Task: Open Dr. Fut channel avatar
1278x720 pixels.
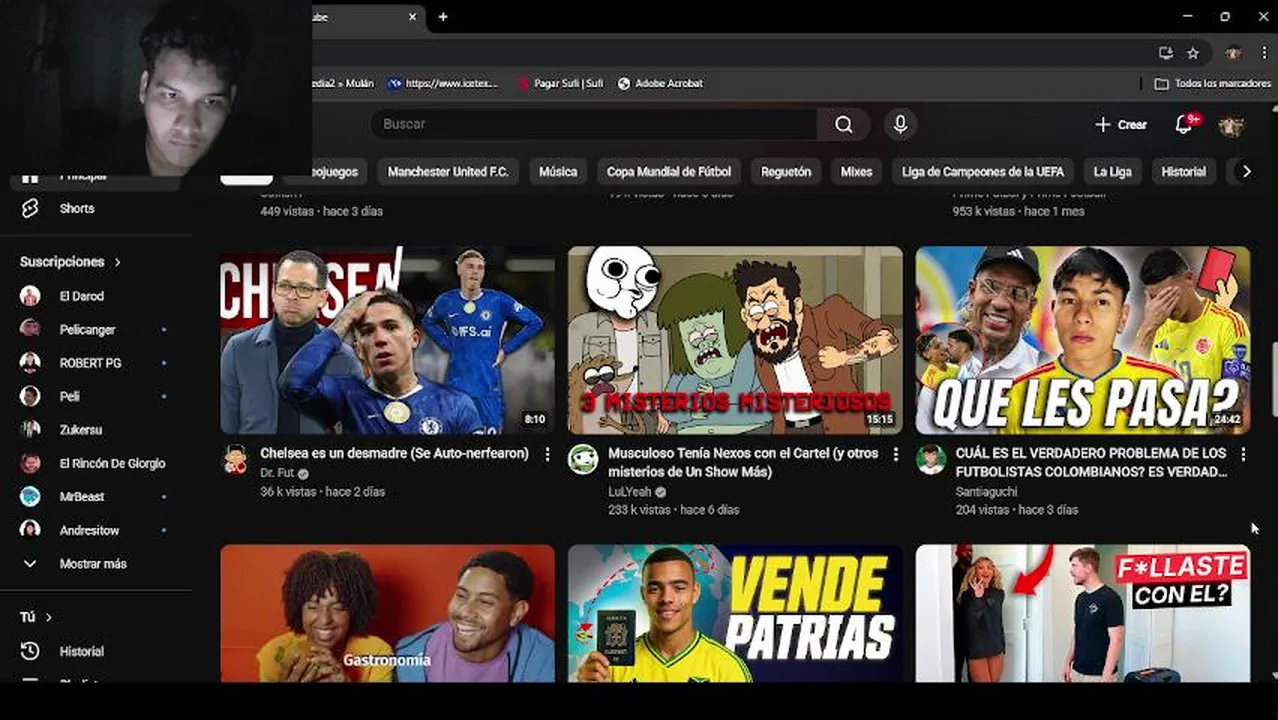Action: pos(235,460)
